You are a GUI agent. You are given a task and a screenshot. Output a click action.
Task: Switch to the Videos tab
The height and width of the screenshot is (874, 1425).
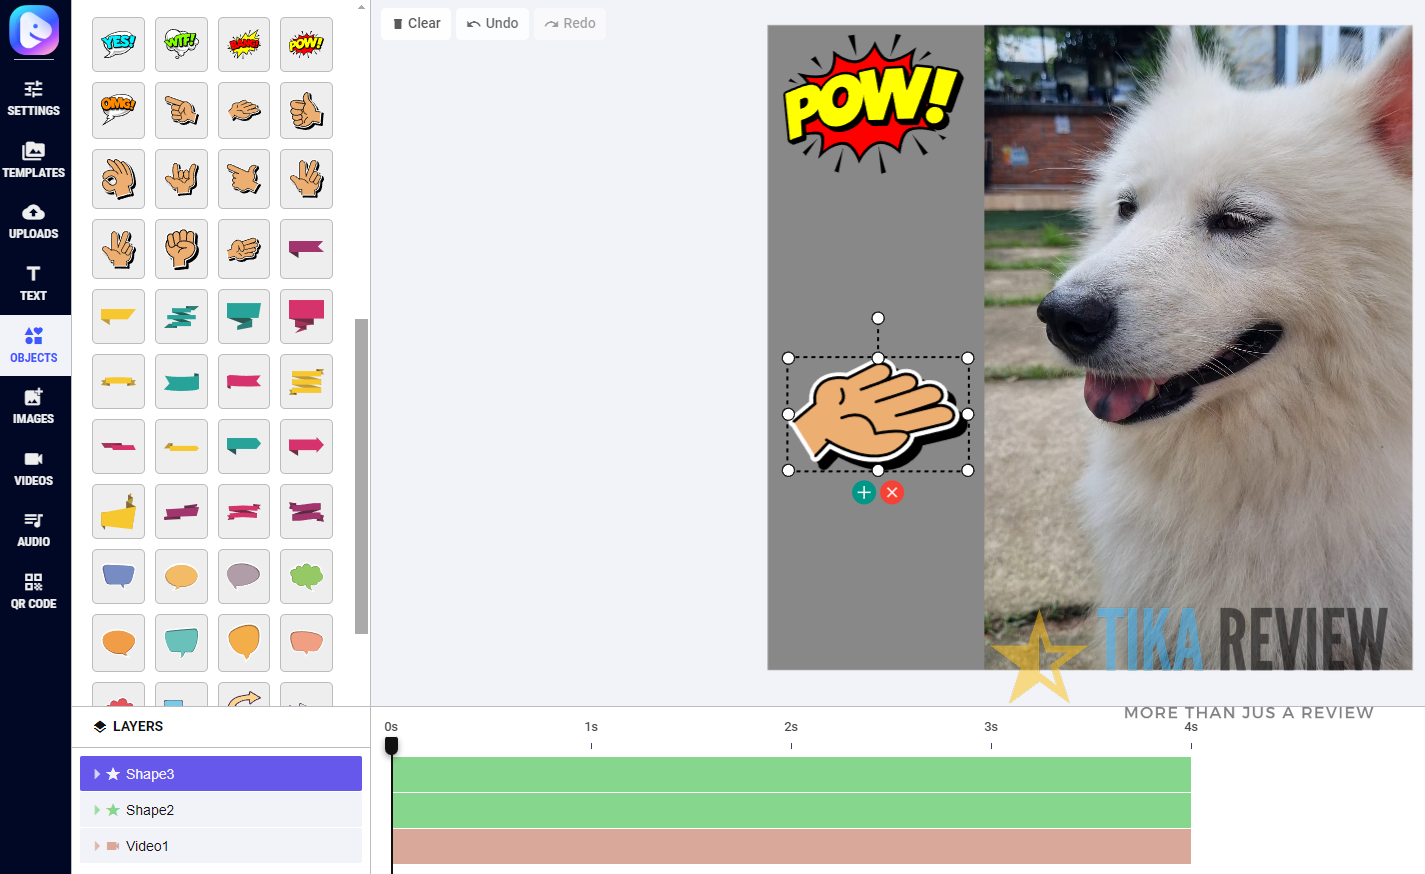pos(34,468)
